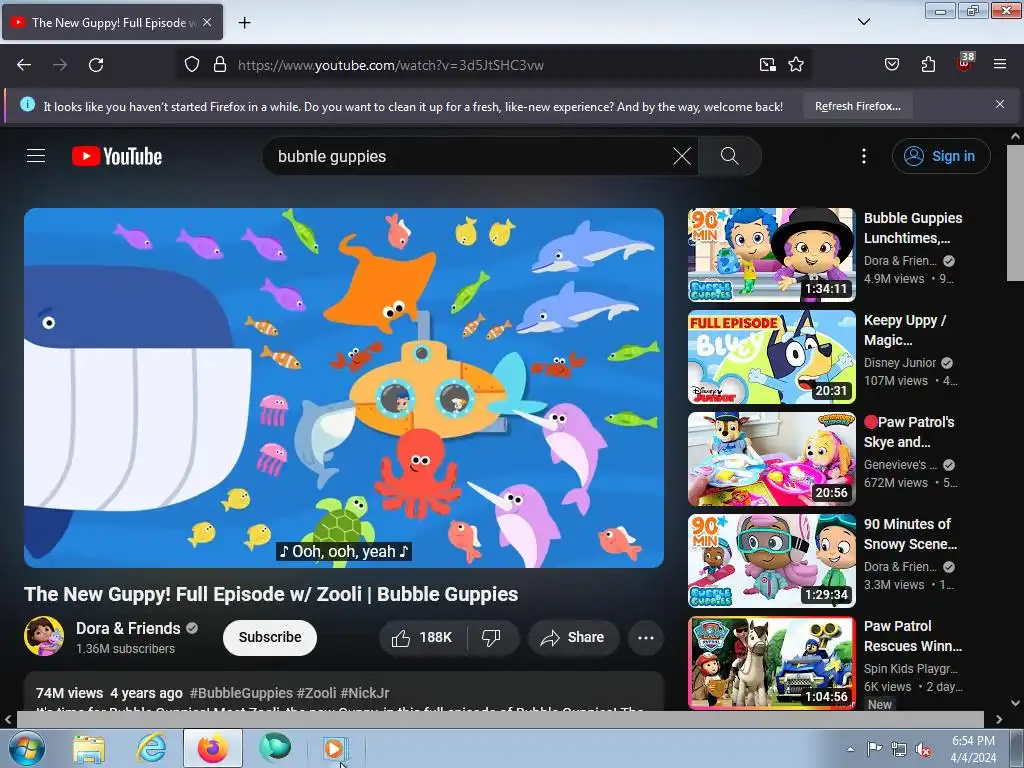Open Paw Patrol Rescues Winn... thumbnail
The image size is (1024, 768).
(x=771, y=662)
